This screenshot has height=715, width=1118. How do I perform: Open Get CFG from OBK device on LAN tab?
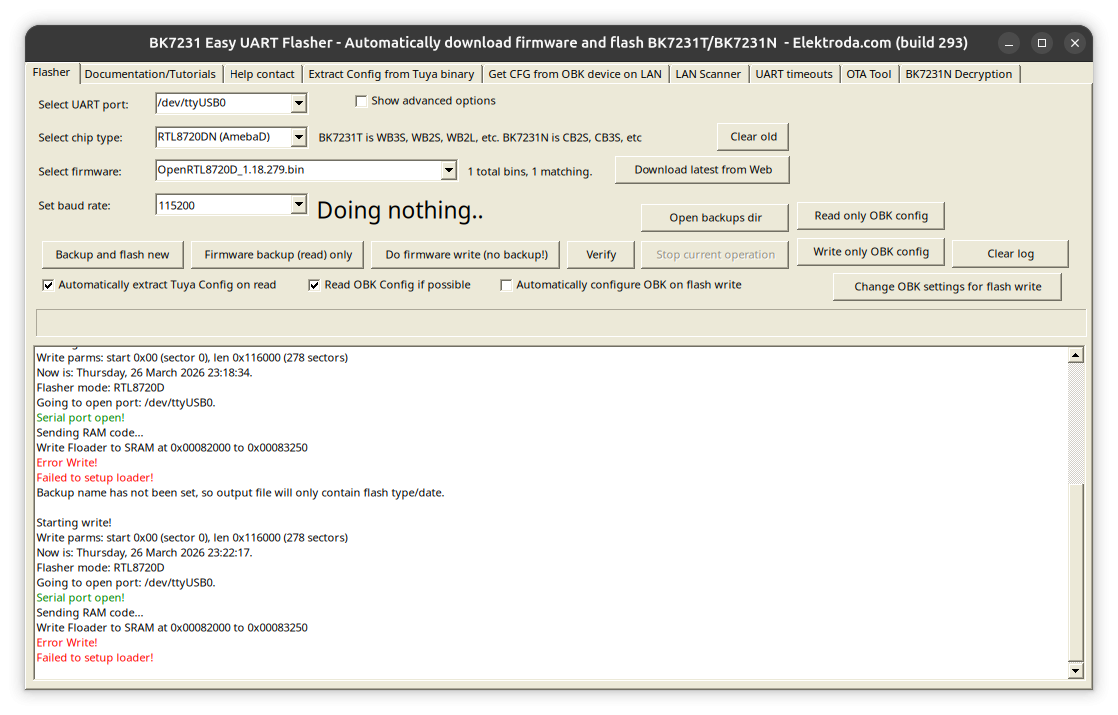575,74
